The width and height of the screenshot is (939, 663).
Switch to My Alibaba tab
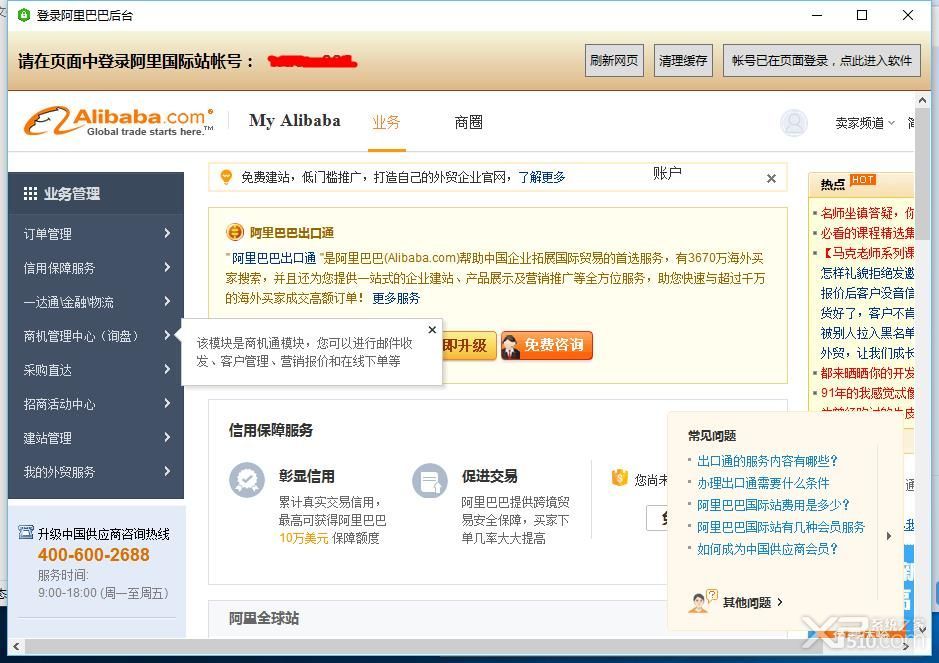[295, 121]
